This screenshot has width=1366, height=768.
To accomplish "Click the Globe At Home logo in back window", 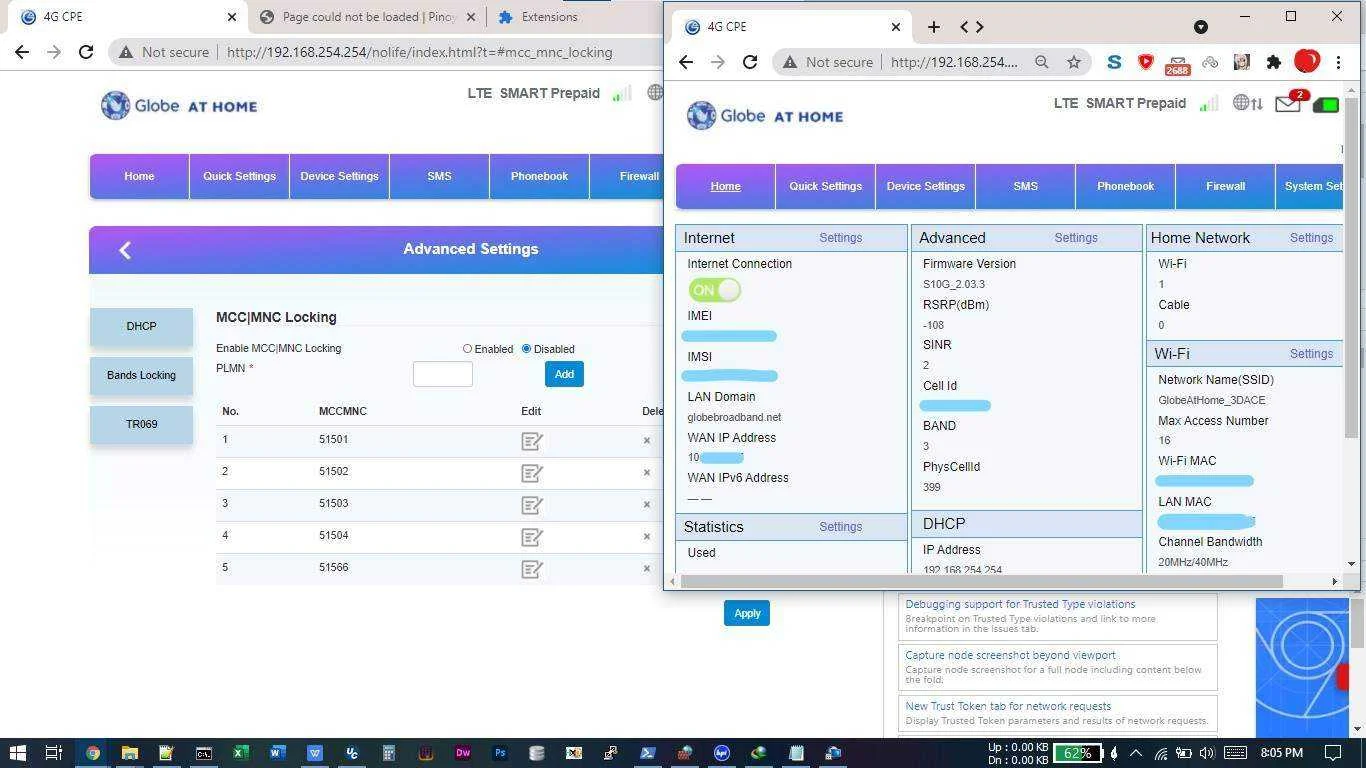I will (179, 105).
